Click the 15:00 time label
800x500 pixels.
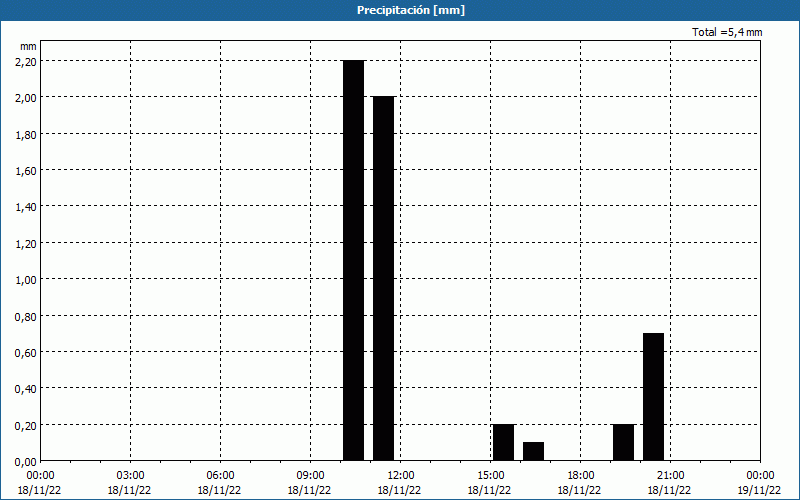[491, 476]
